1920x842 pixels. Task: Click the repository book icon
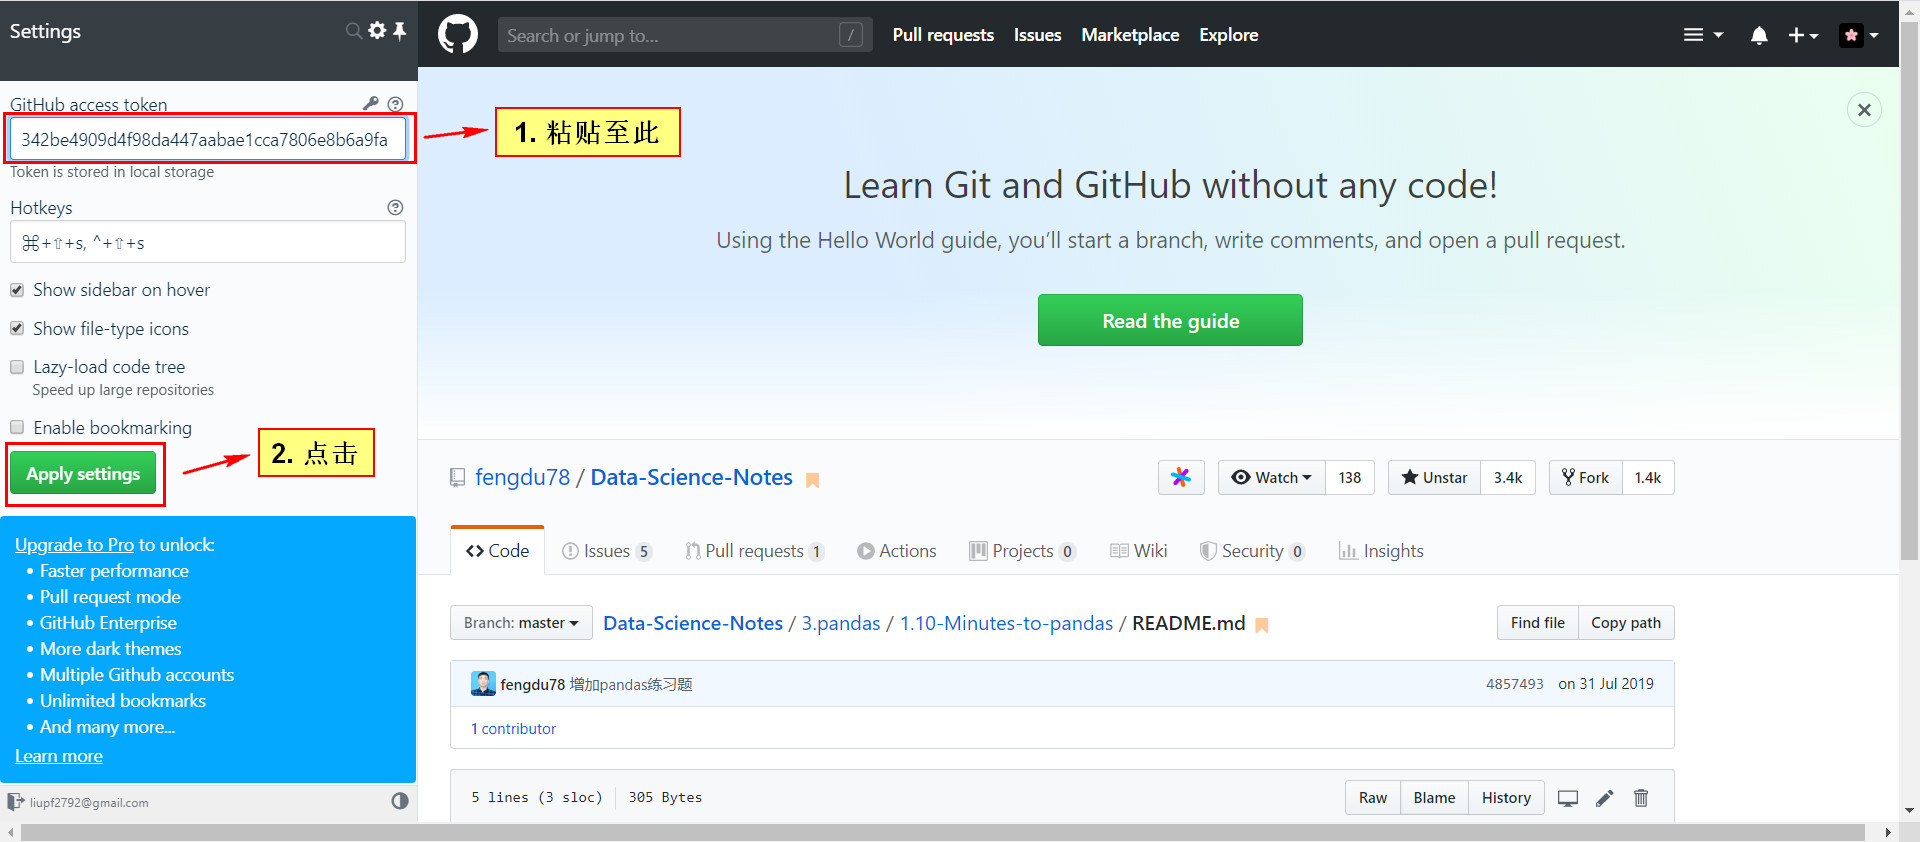coord(457,478)
